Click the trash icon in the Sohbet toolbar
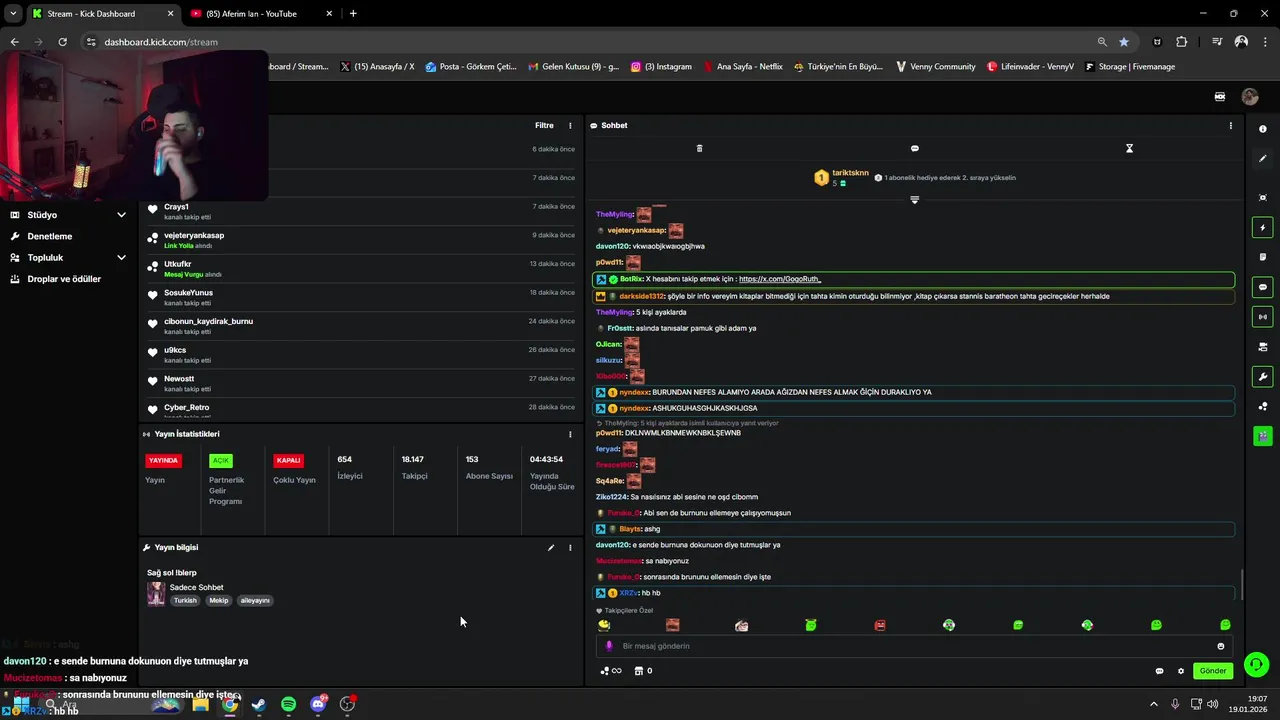This screenshot has width=1280, height=720. point(699,148)
